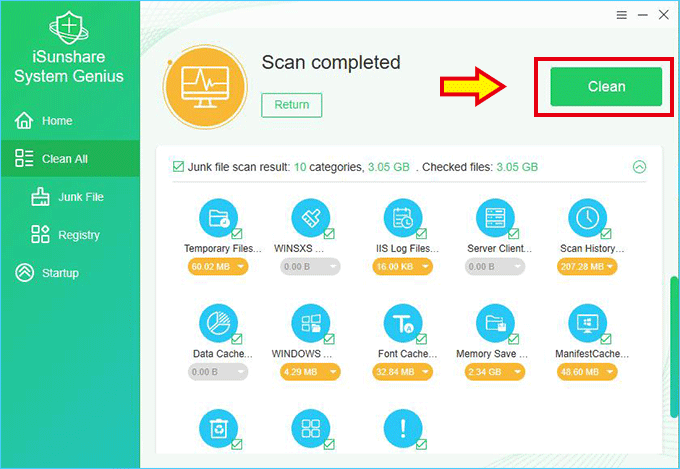Select the ManifestCache monitor icon
Viewport: 680px width, 469px height.
coord(588,323)
